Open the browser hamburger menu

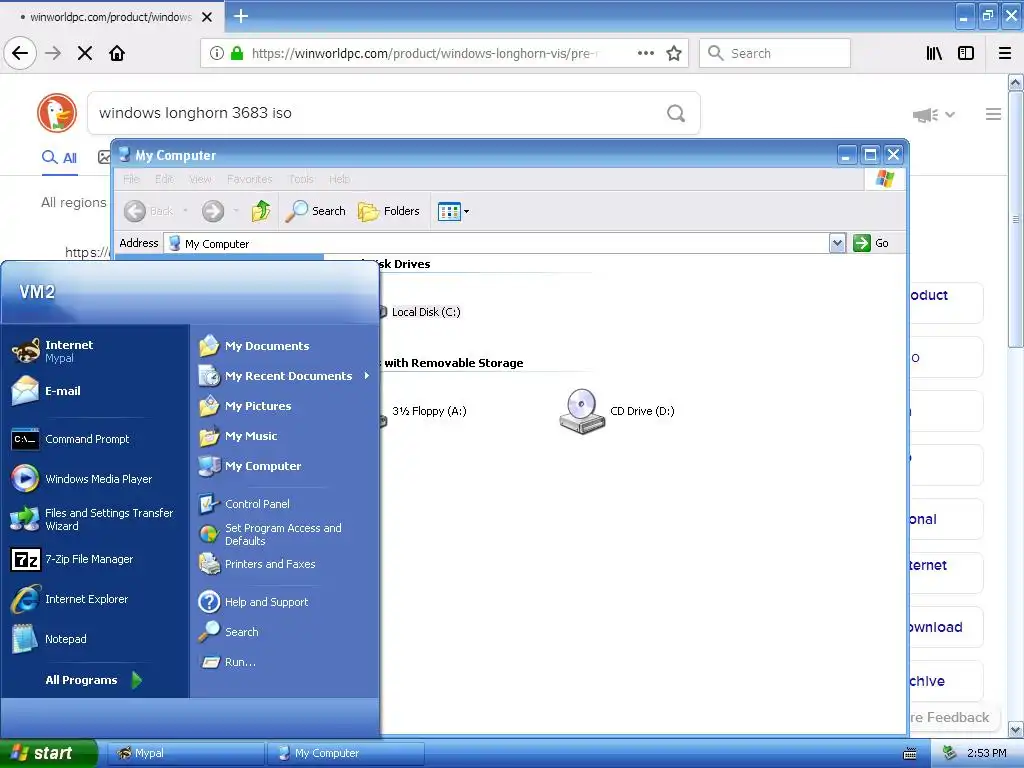tap(1005, 53)
